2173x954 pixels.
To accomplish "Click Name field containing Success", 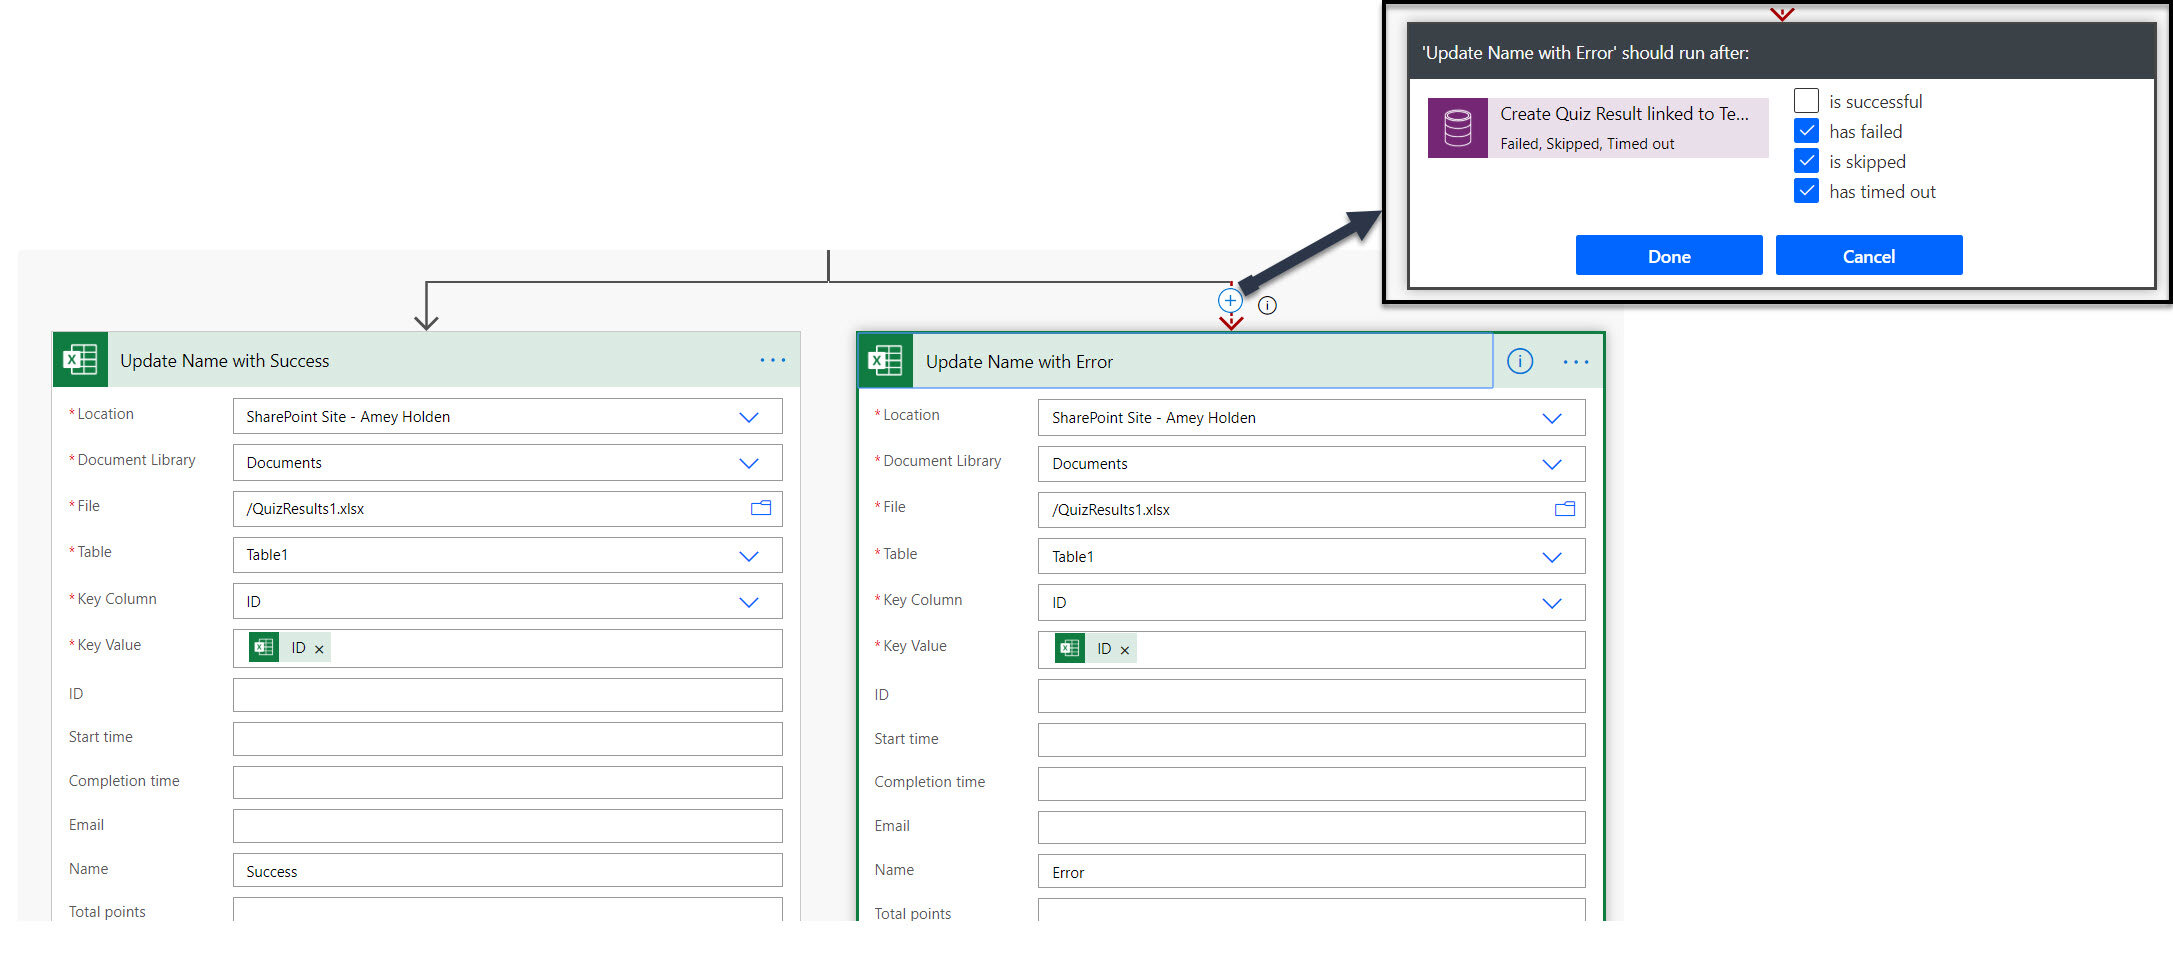I will point(508,870).
